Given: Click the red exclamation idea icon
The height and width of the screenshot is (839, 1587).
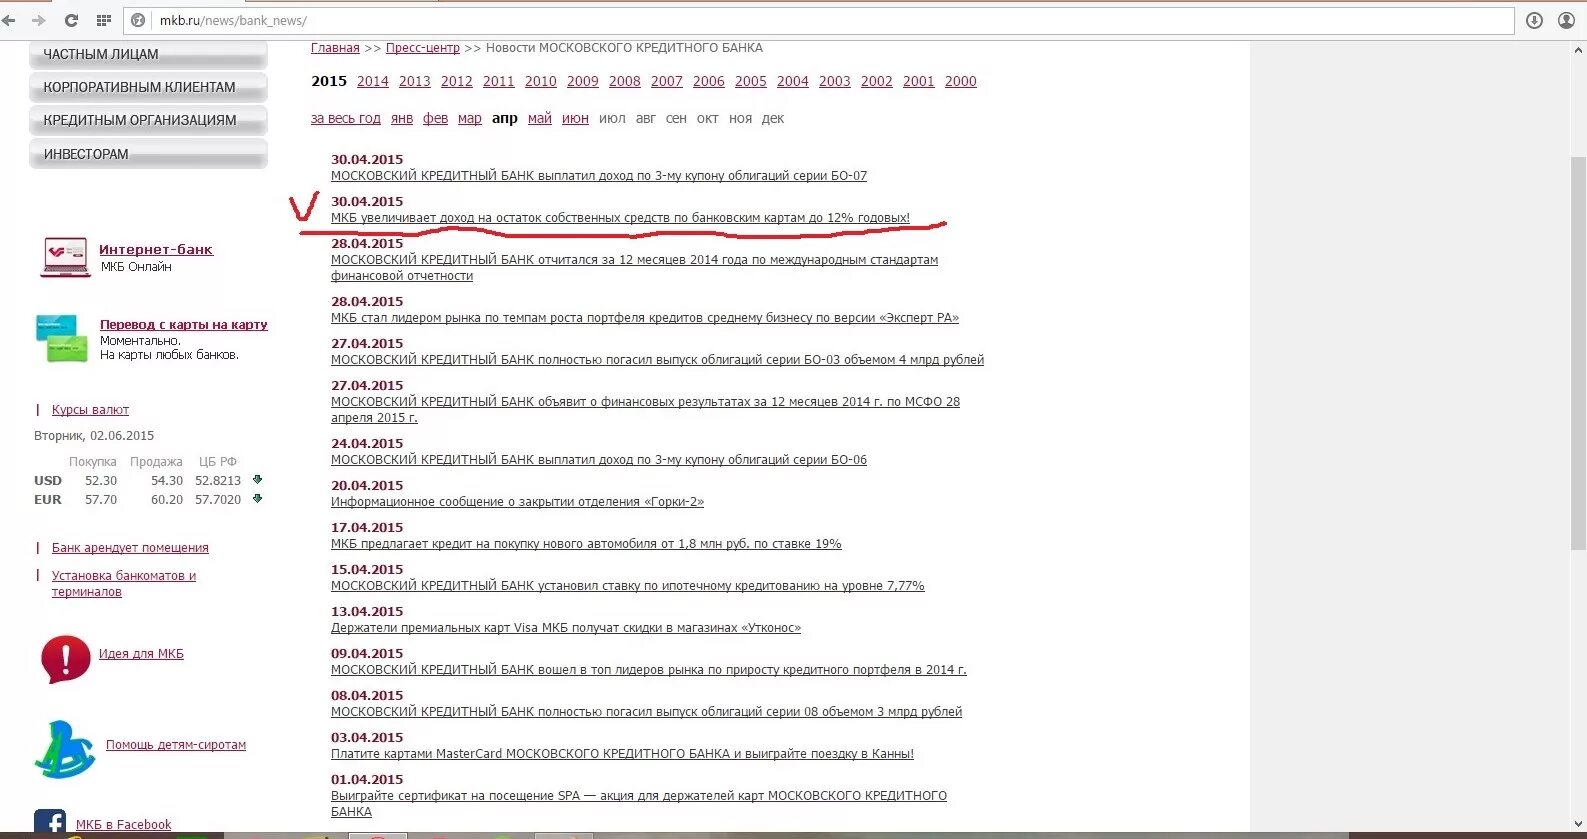Looking at the screenshot, I should pyautogui.click(x=65, y=660).
